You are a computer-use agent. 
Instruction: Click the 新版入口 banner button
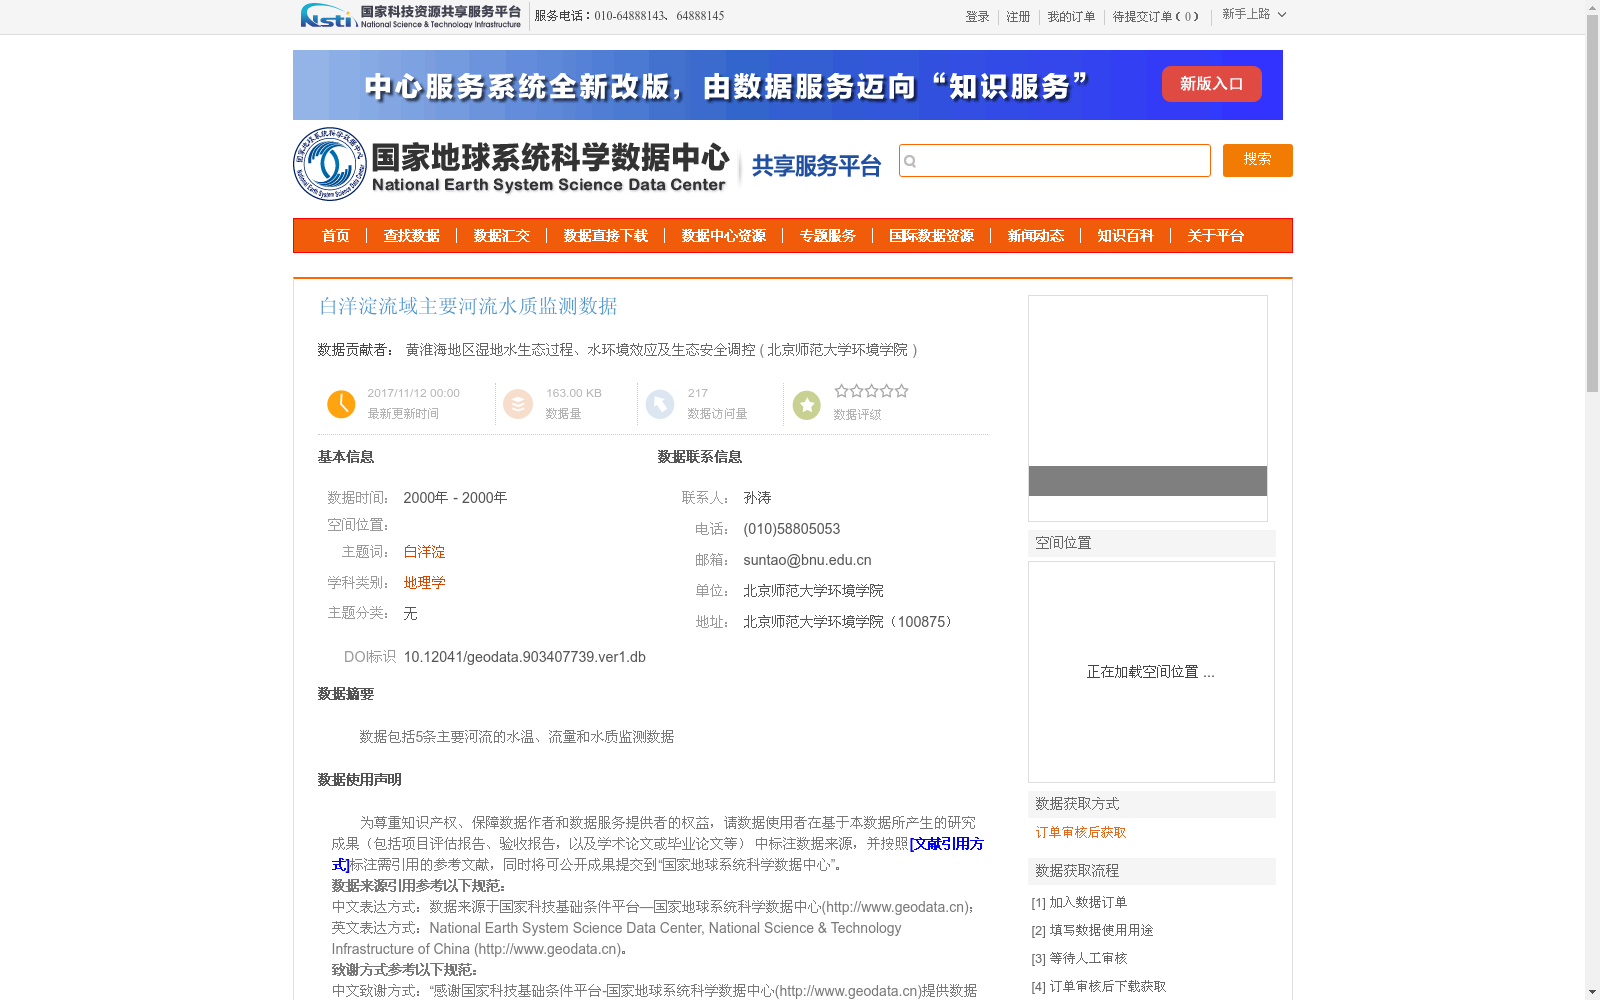pyautogui.click(x=1211, y=84)
